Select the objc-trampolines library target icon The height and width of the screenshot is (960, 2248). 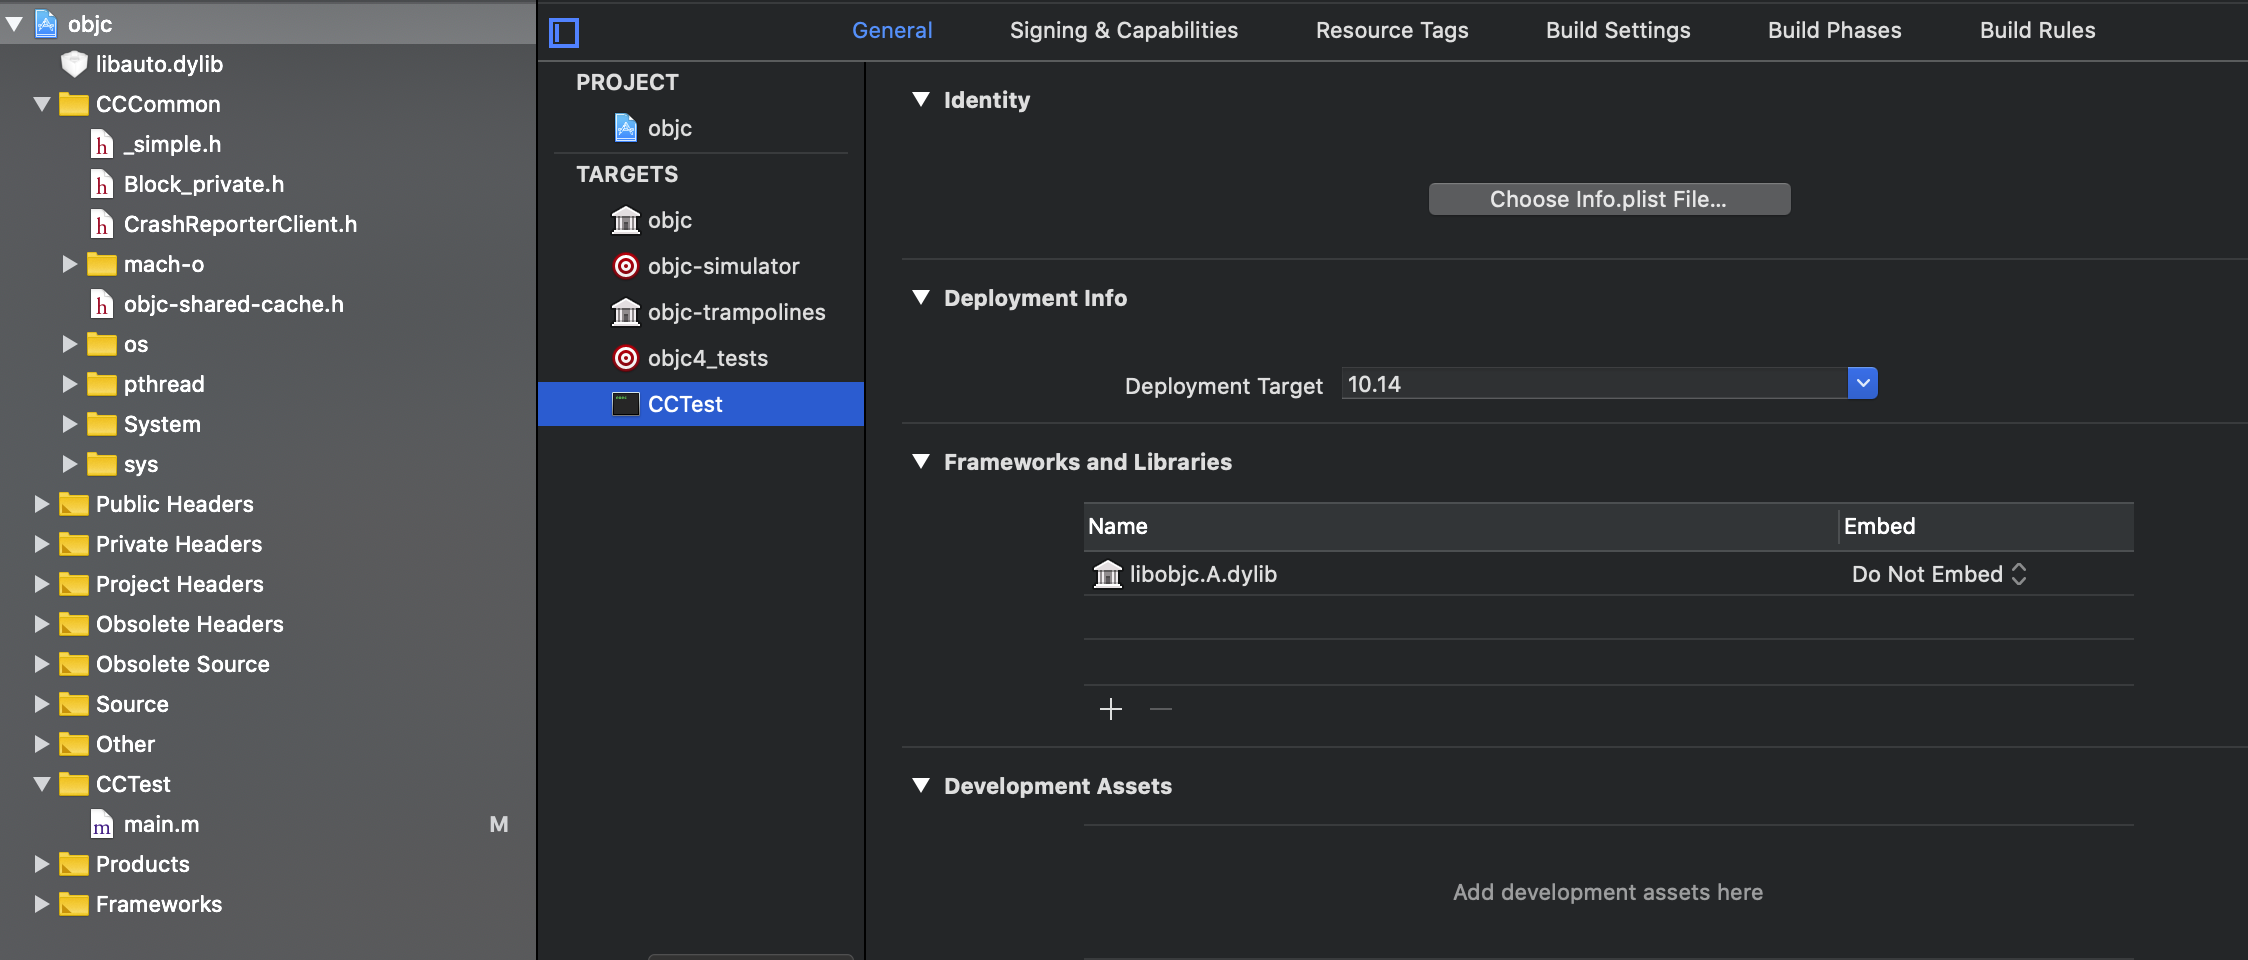pos(626,312)
